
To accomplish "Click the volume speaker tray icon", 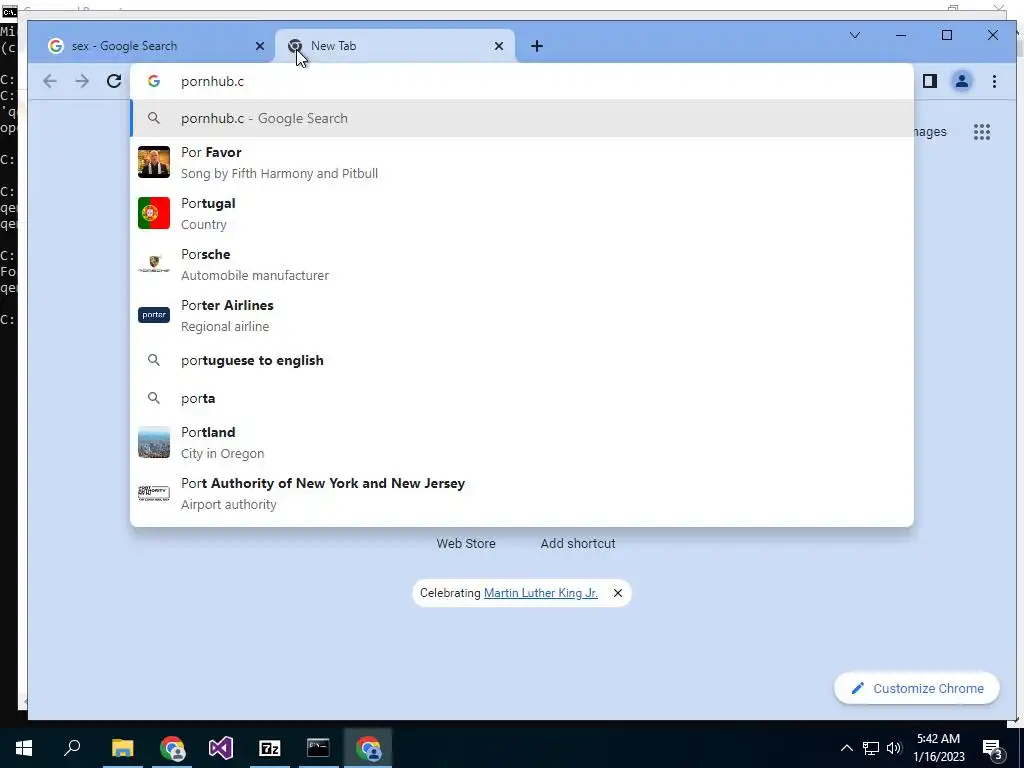I will (x=894, y=748).
